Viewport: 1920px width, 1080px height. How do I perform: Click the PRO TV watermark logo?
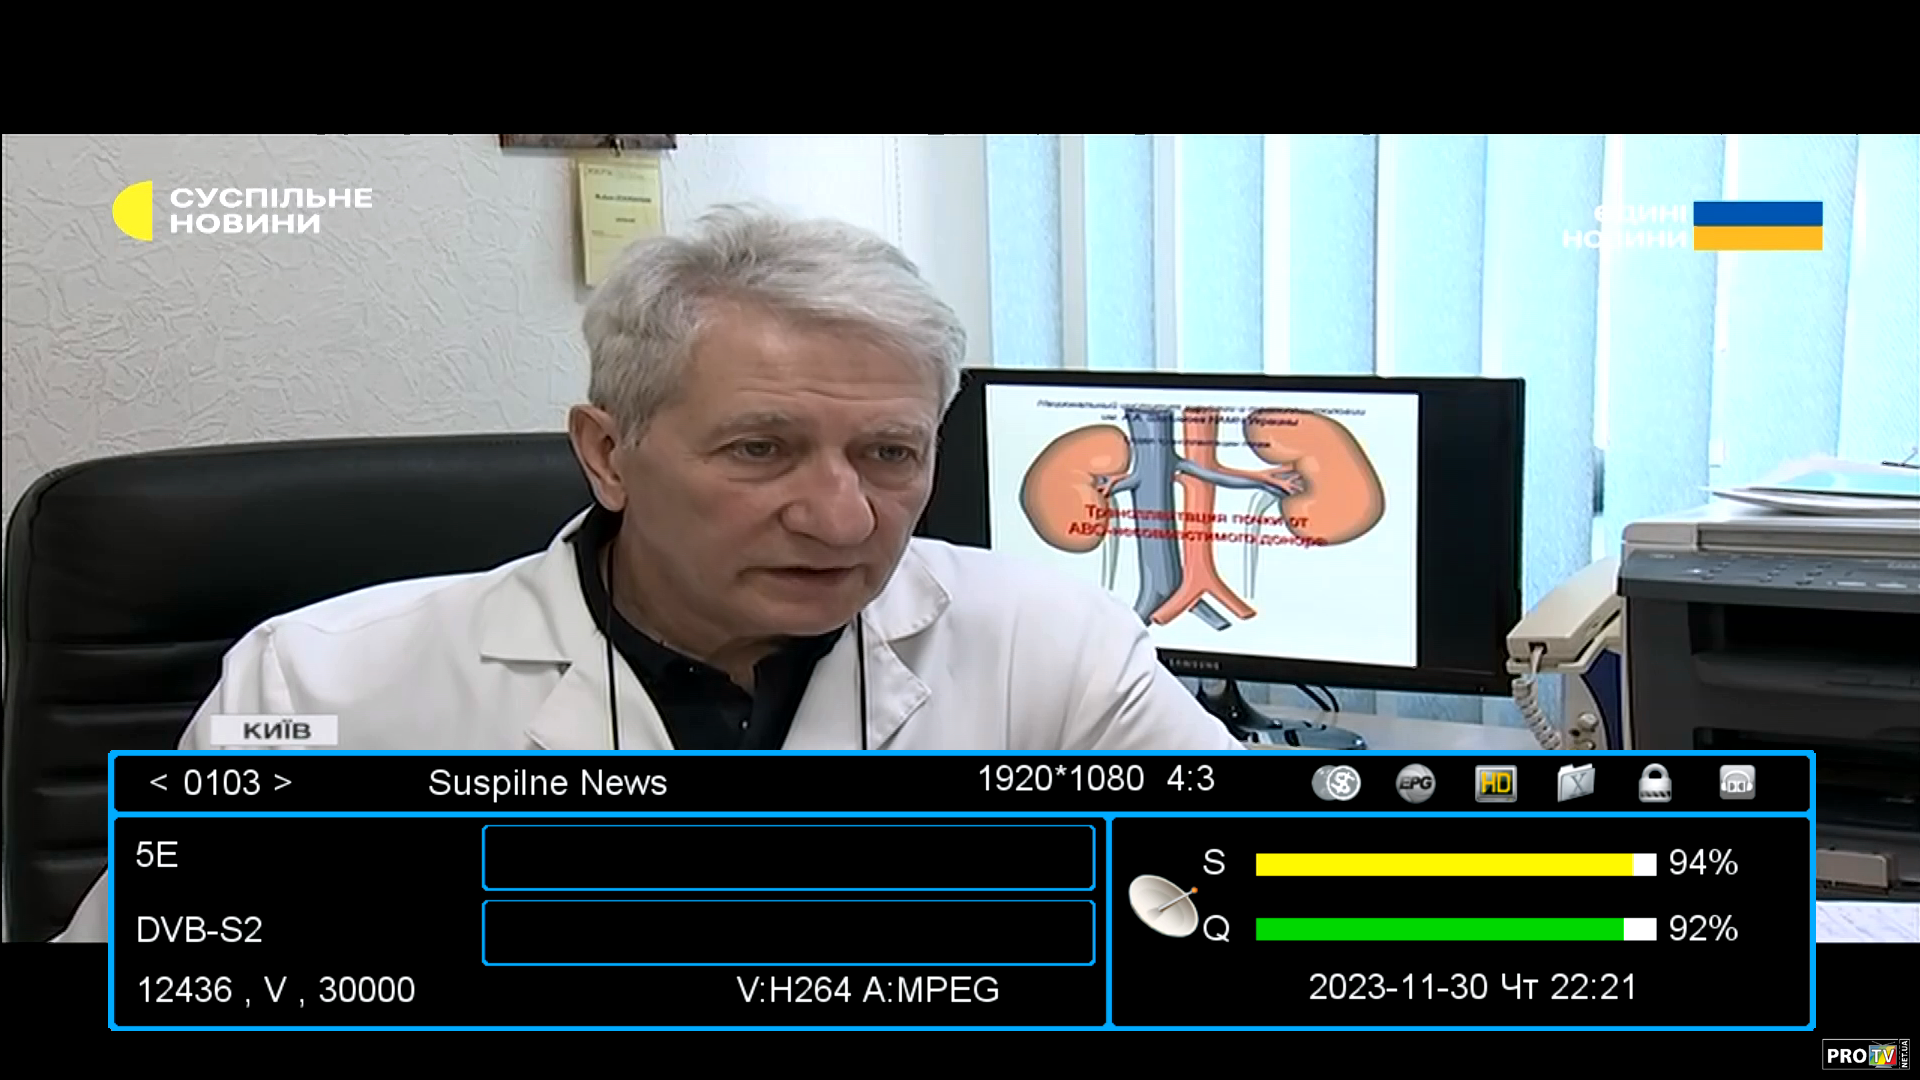1866,1055
